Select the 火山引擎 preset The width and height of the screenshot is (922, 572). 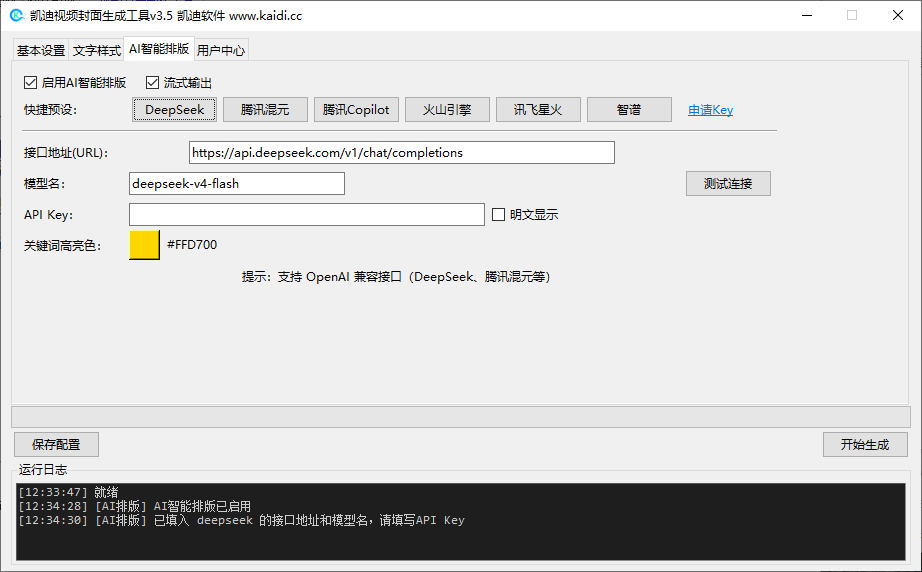[447, 110]
